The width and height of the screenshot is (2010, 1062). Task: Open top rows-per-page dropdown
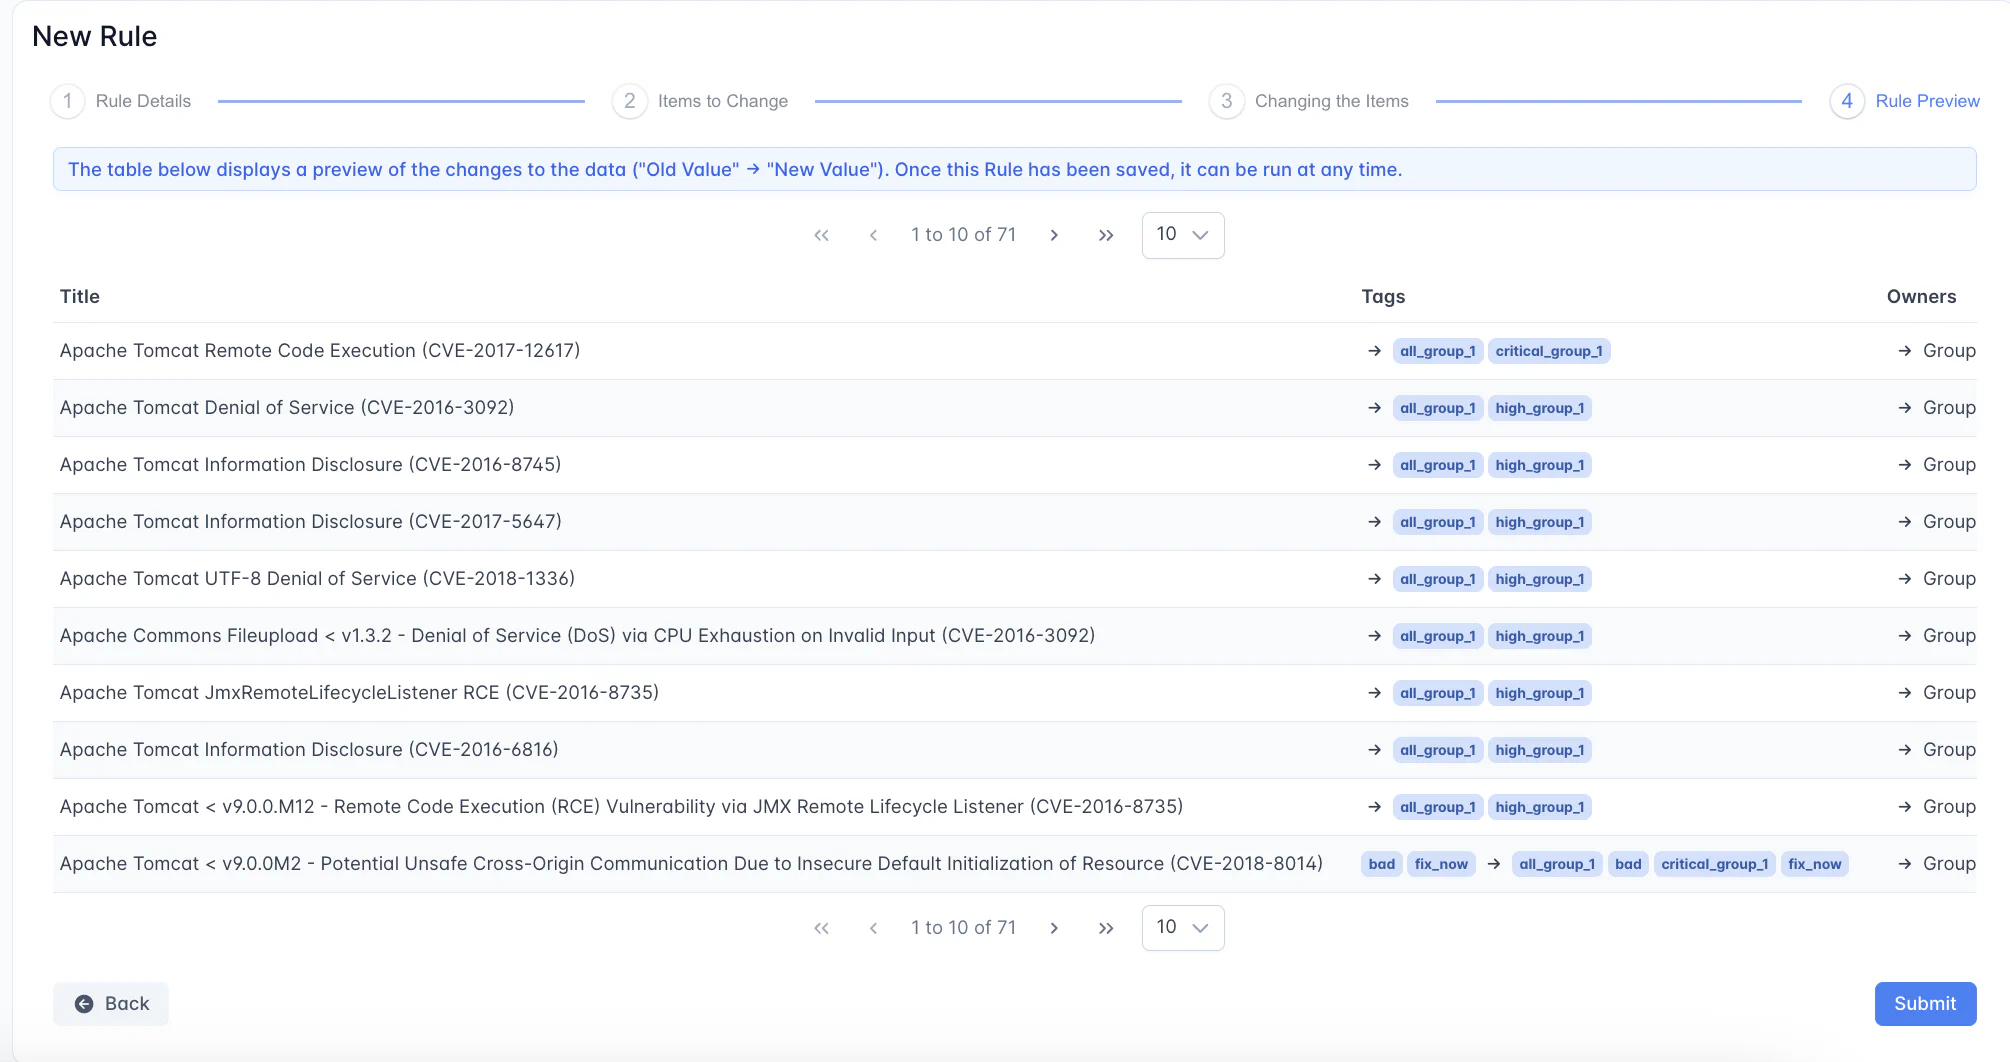[x=1182, y=235]
